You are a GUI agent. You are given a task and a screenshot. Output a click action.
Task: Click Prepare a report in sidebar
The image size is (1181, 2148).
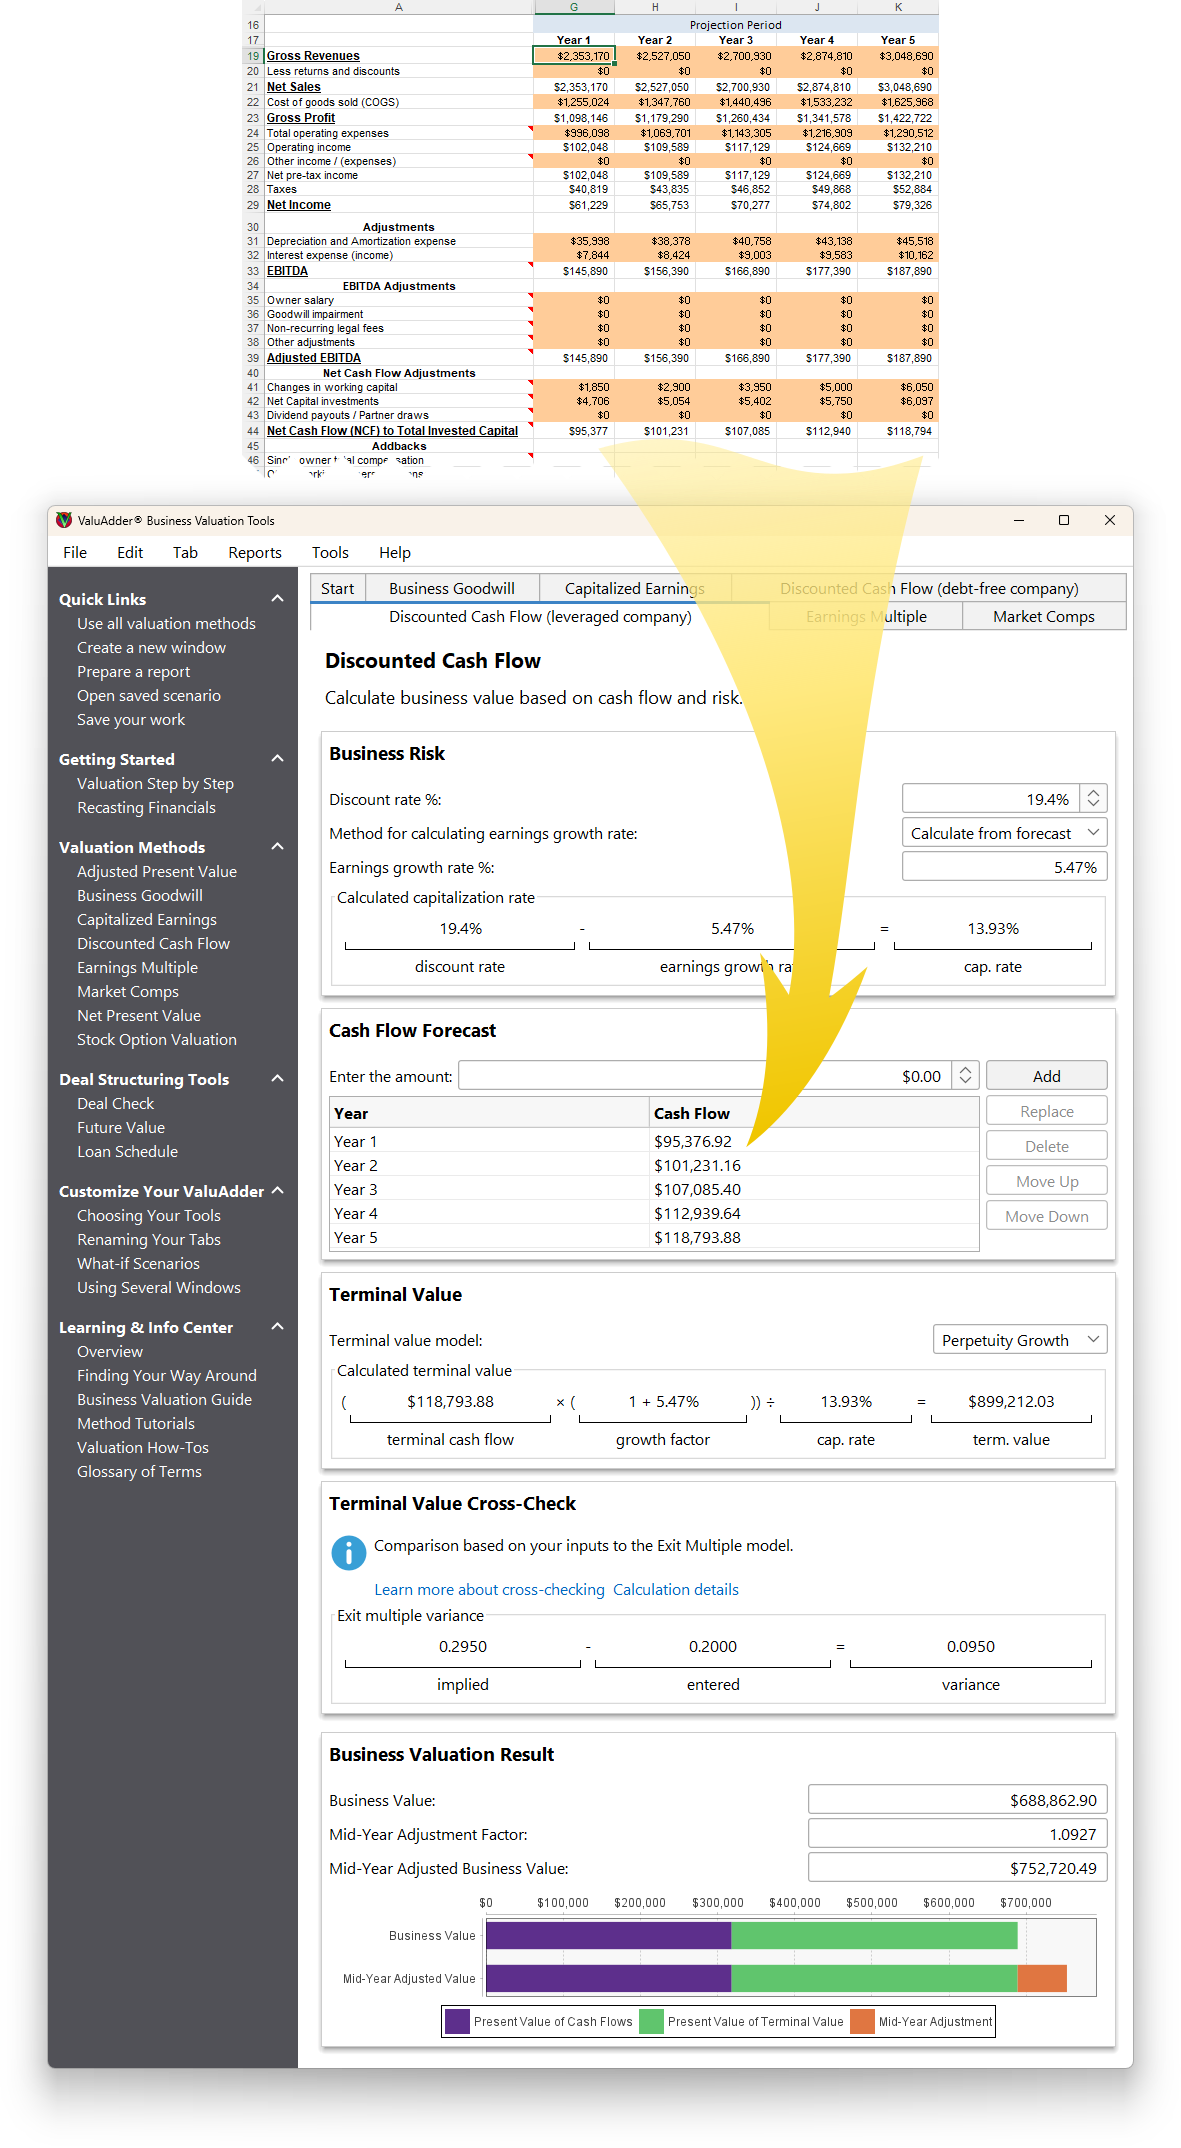tap(133, 671)
